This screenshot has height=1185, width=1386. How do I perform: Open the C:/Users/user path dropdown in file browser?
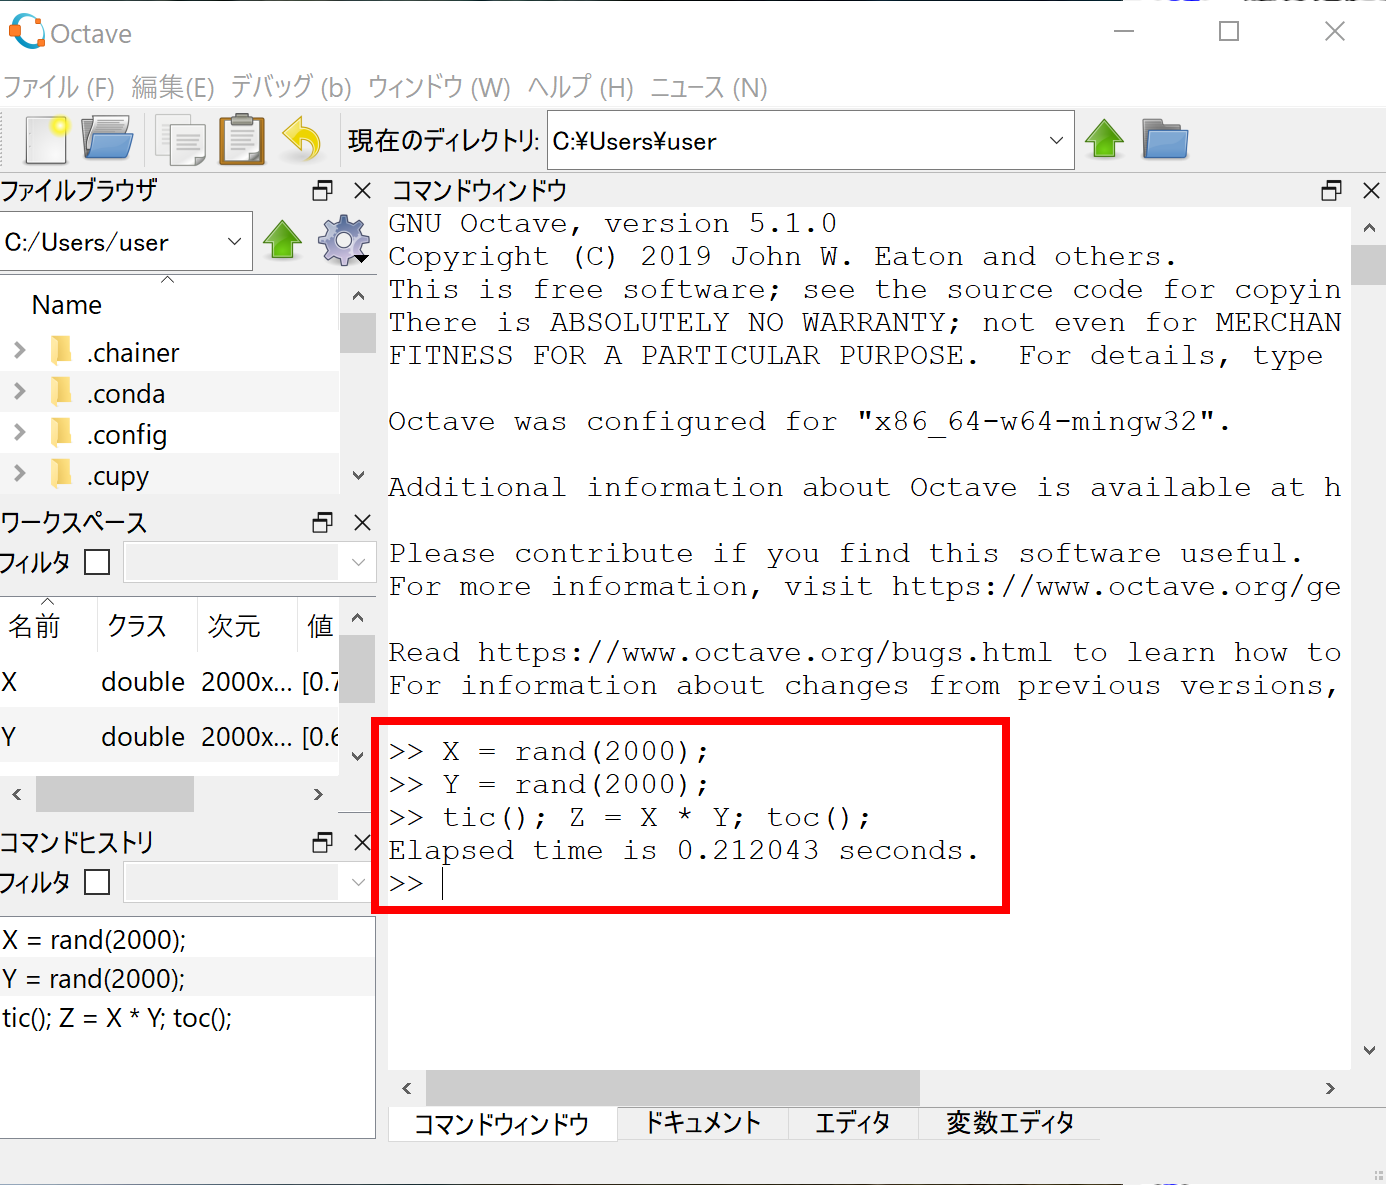pyautogui.click(x=234, y=241)
